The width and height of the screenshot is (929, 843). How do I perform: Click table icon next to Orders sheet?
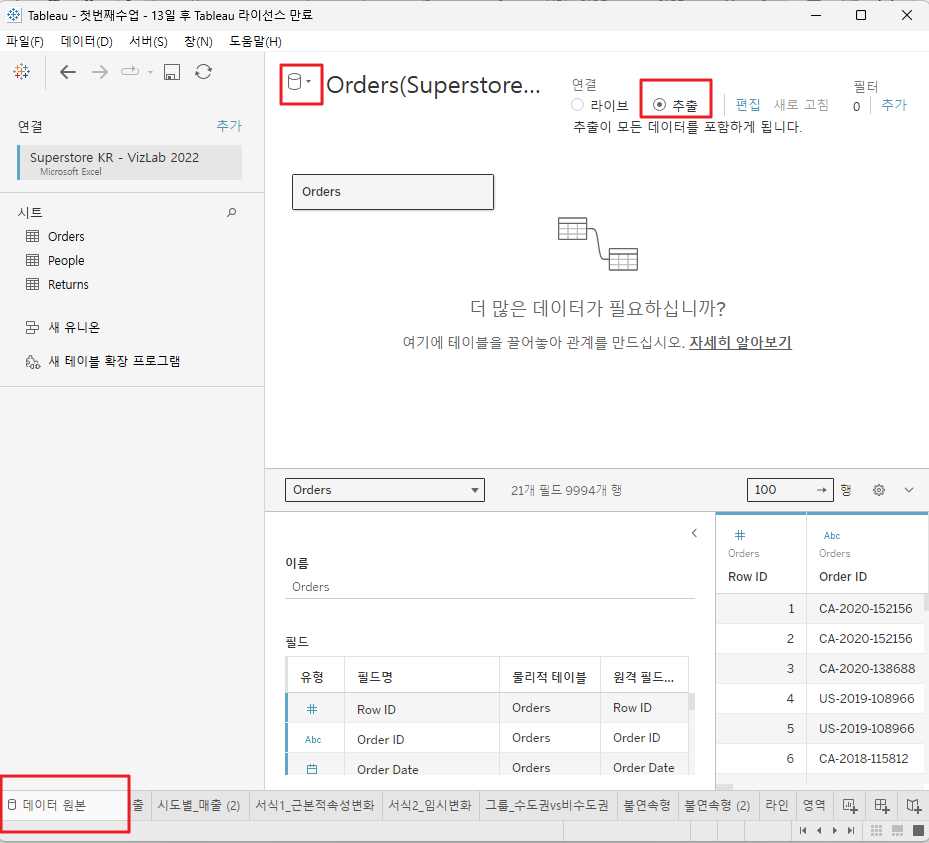point(33,236)
